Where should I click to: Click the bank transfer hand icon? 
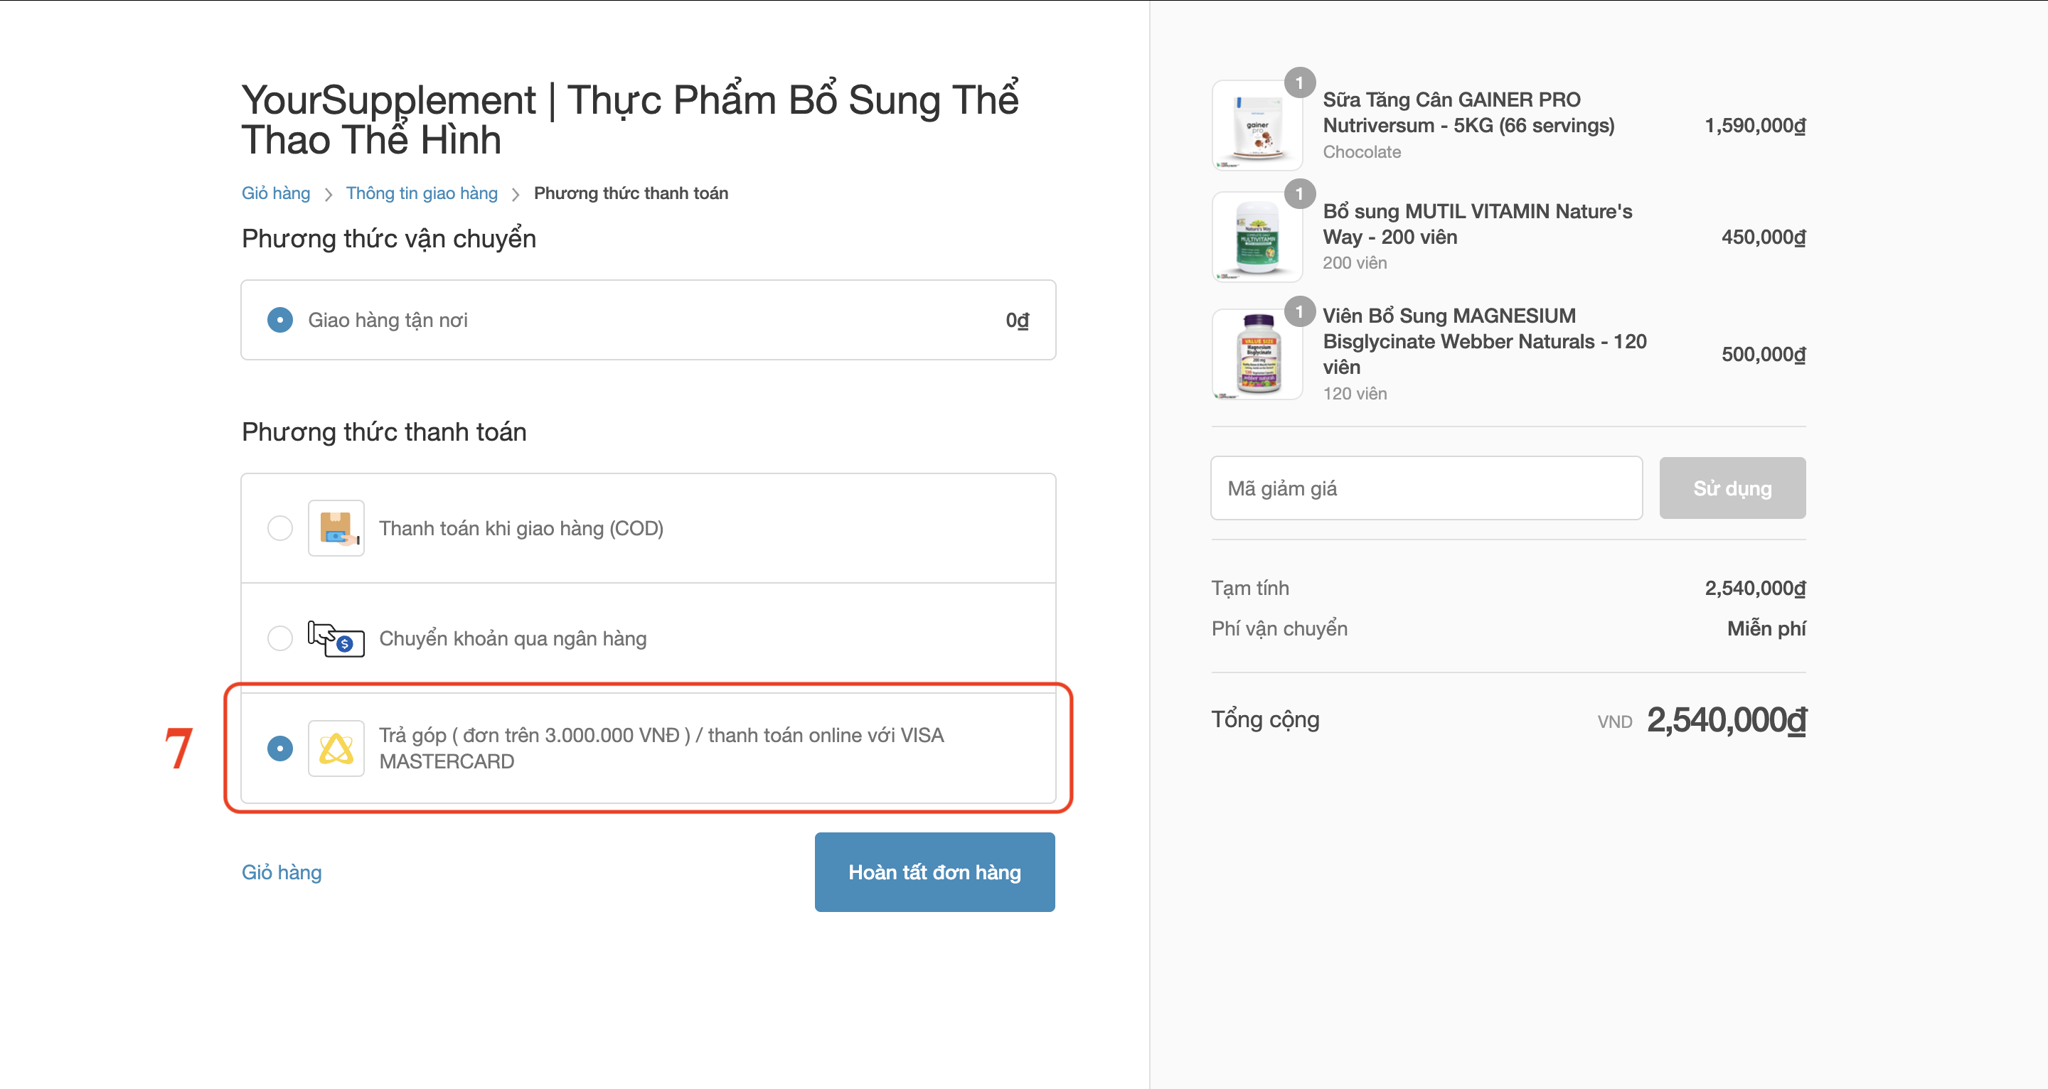click(x=336, y=638)
